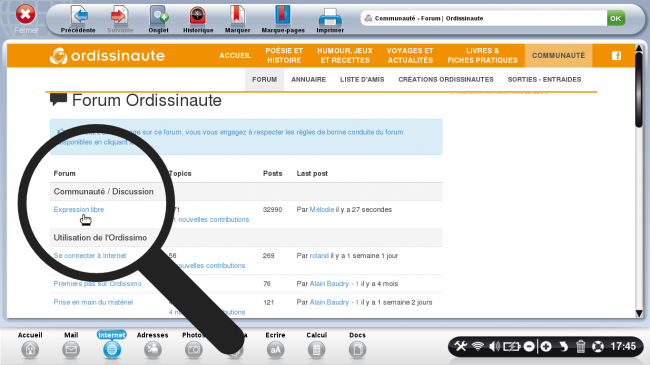Click the scrollbar down arrow
This screenshot has height=365, width=650.
(x=639, y=313)
